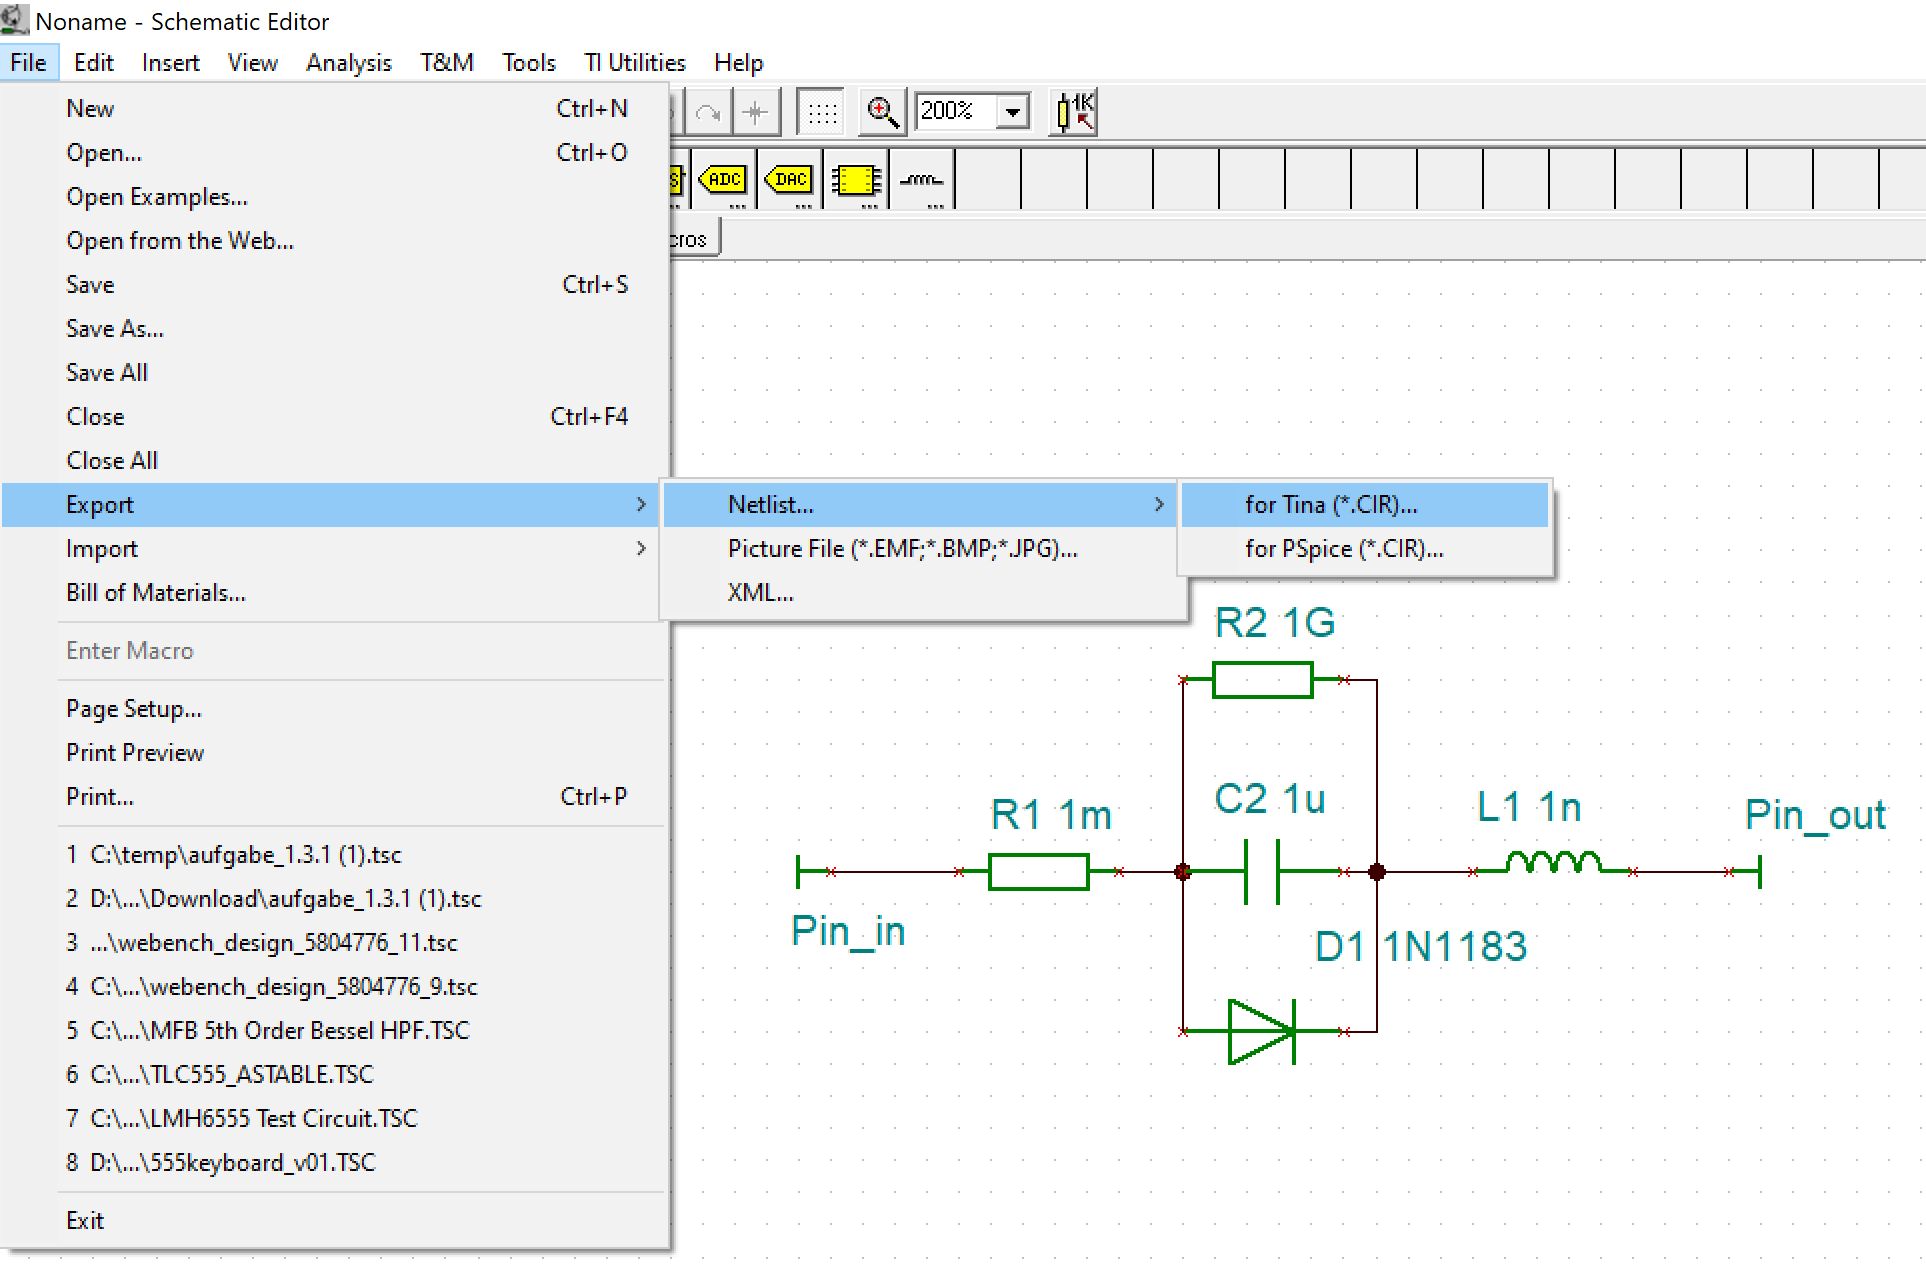Click Picture File export option
The height and width of the screenshot is (1269, 1926).
[x=902, y=548]
